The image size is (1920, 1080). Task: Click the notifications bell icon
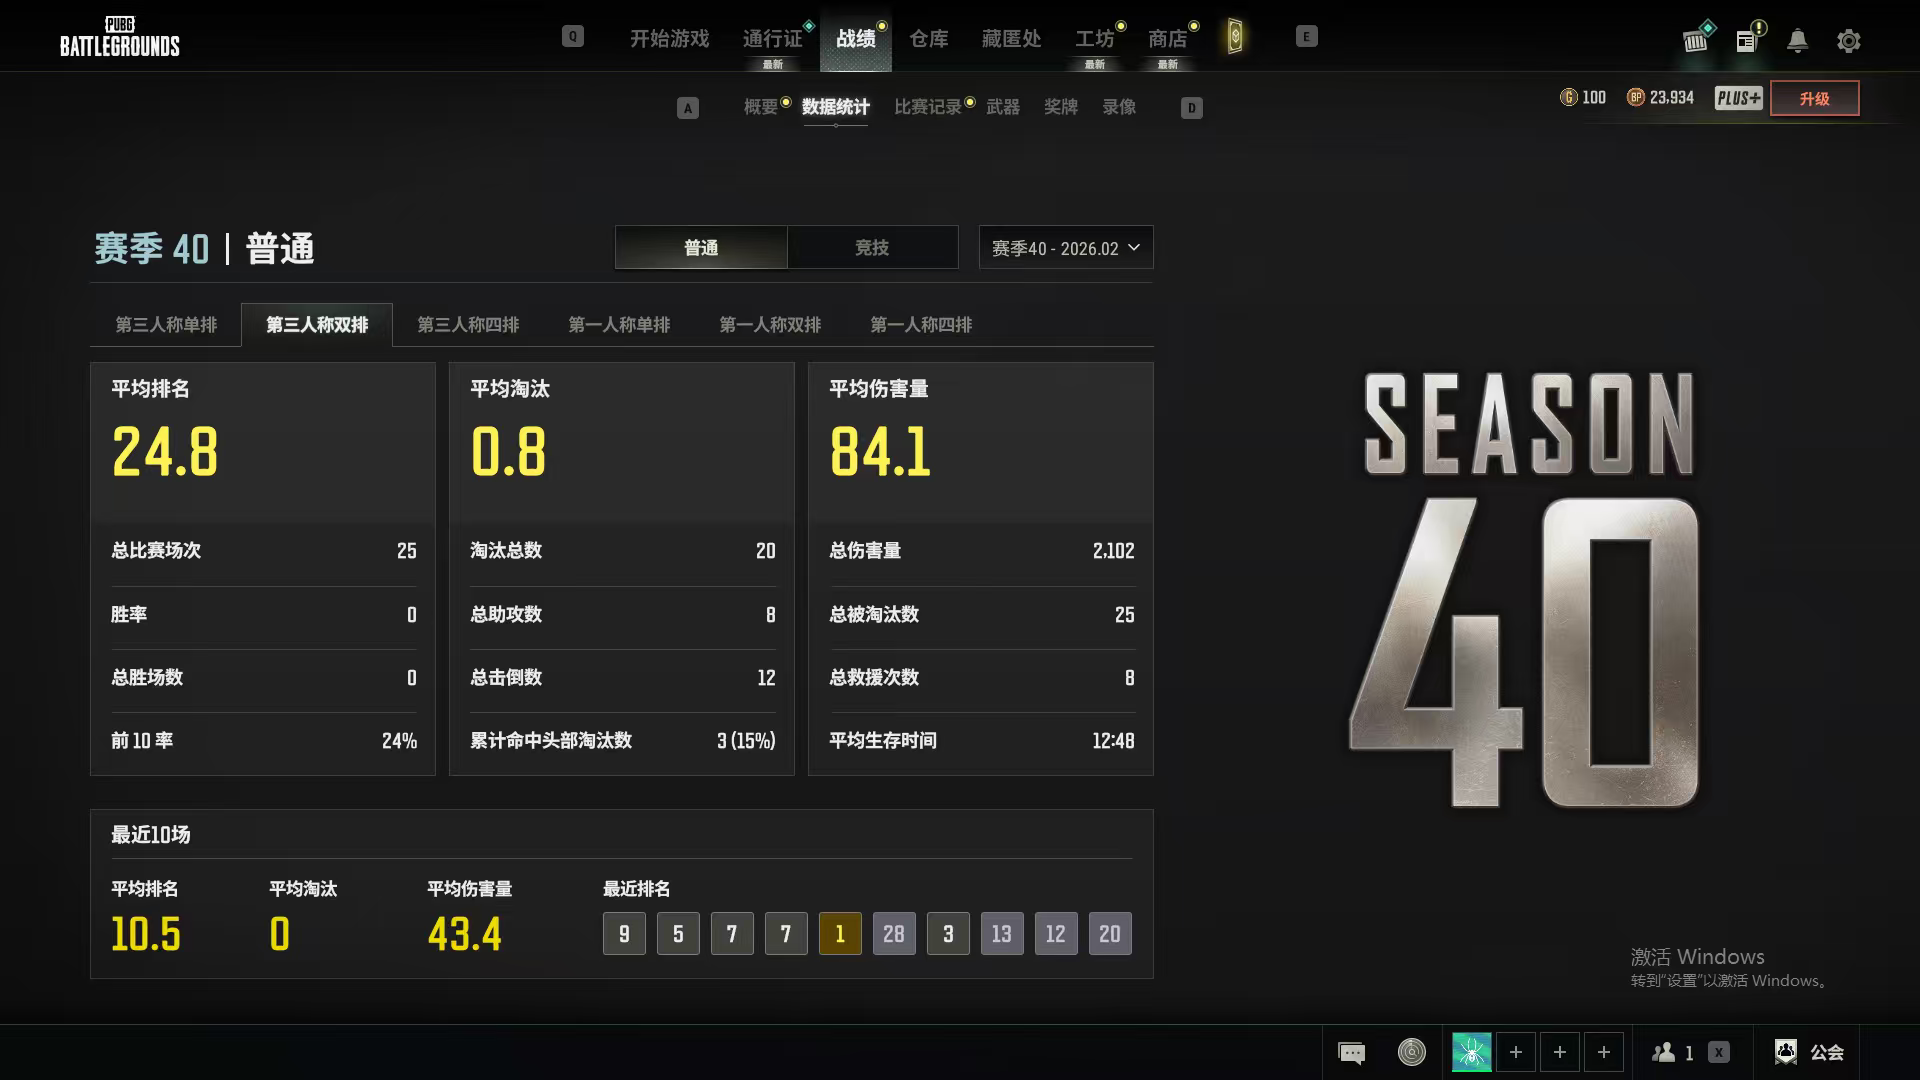click(1797, 40)
